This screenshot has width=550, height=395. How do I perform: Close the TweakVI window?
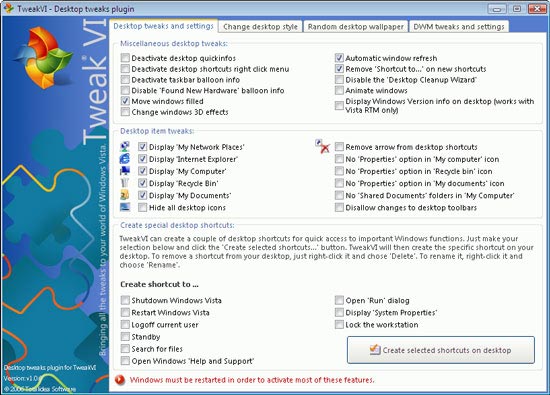537,8
